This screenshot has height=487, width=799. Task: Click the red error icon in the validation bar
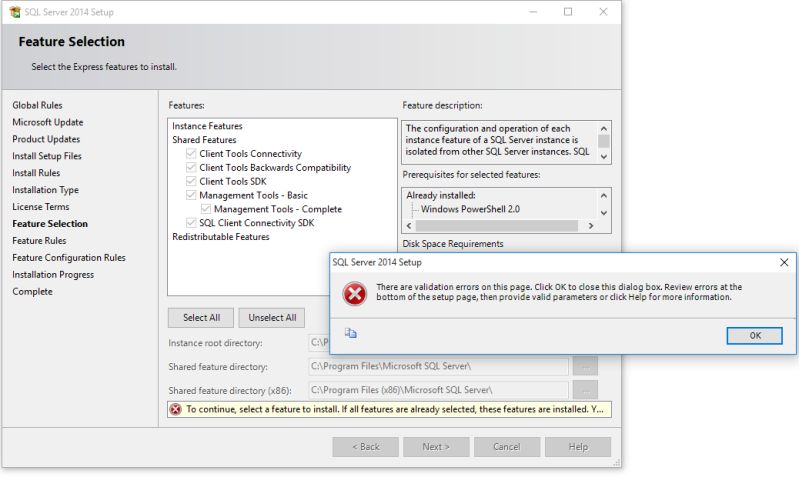tap(176, 409)
